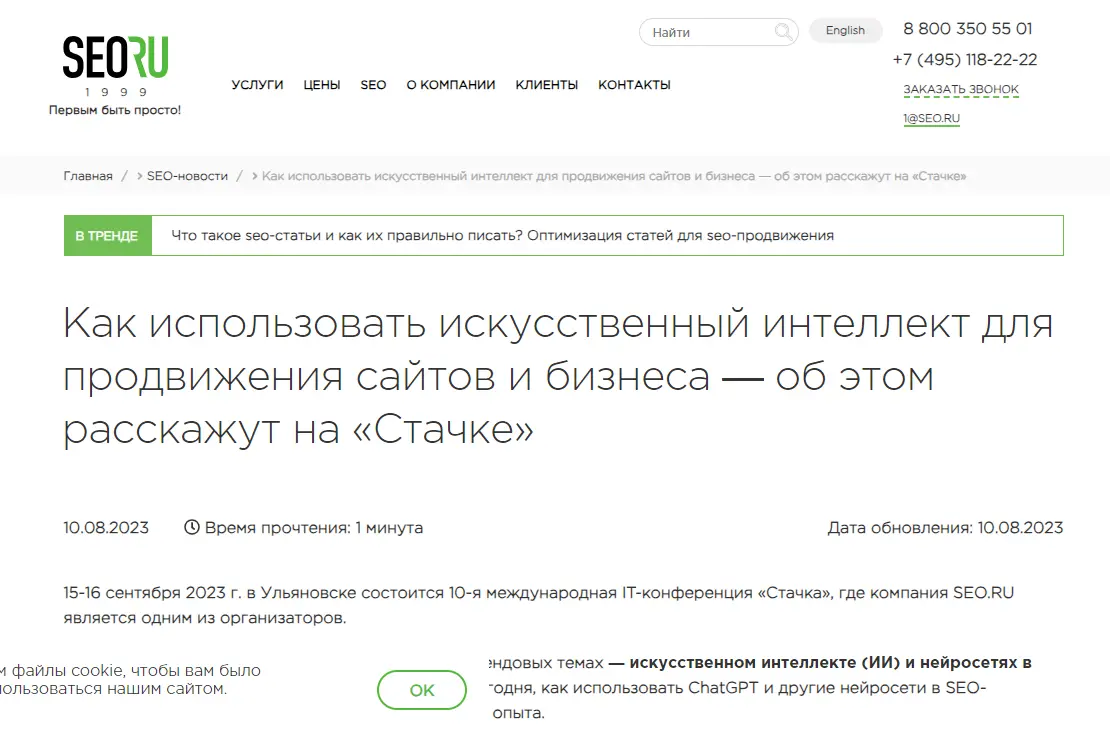This screenshot has width=1110, height=745.
Task: Click the search magnifier icon
Action: 783,32
